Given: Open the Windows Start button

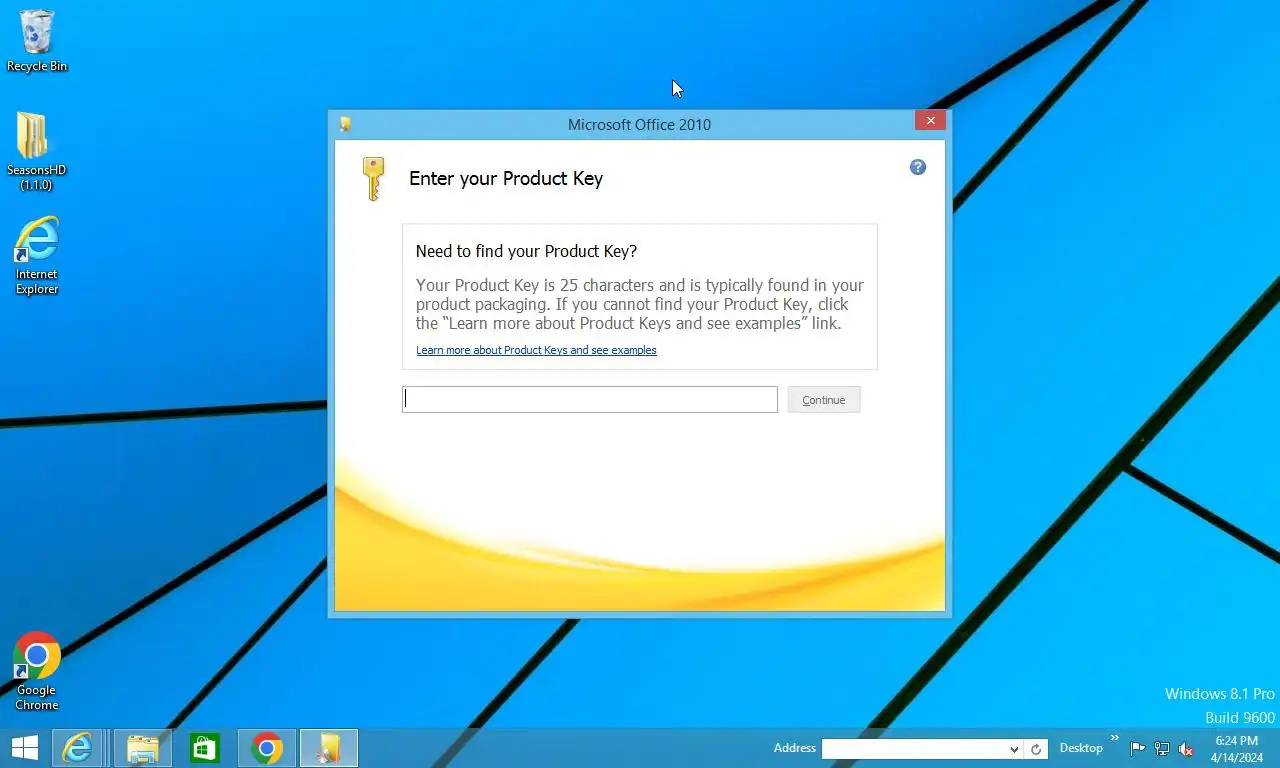Looking at the screenshot, I should click(x=24, y=748).
